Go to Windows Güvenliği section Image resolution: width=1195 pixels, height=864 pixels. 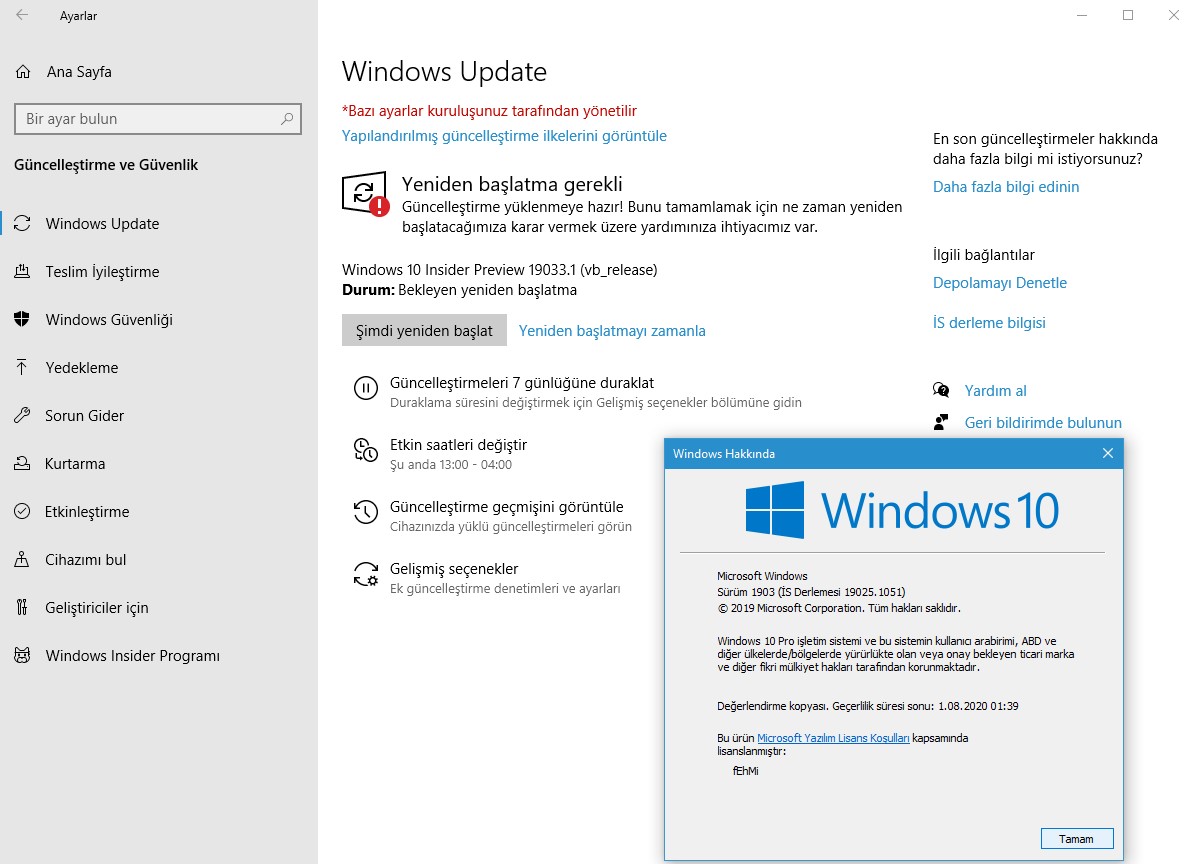[159, 319]
